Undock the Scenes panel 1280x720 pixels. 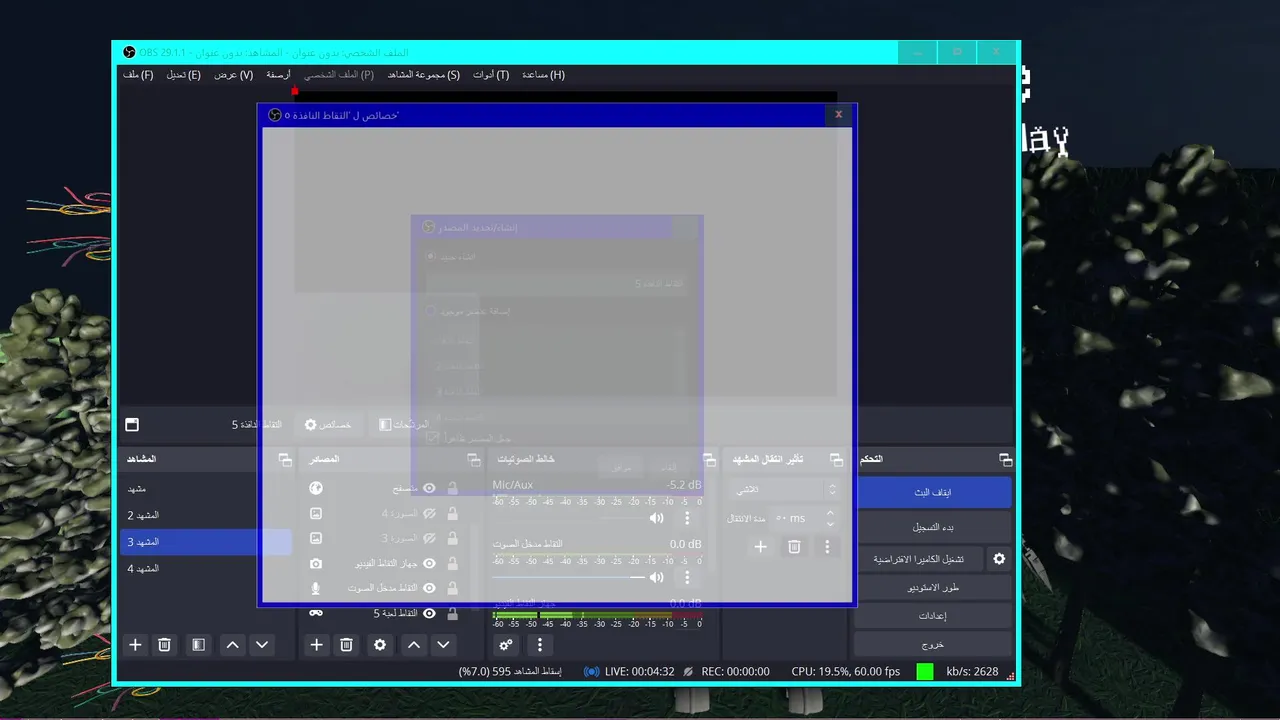coord(285,459)
